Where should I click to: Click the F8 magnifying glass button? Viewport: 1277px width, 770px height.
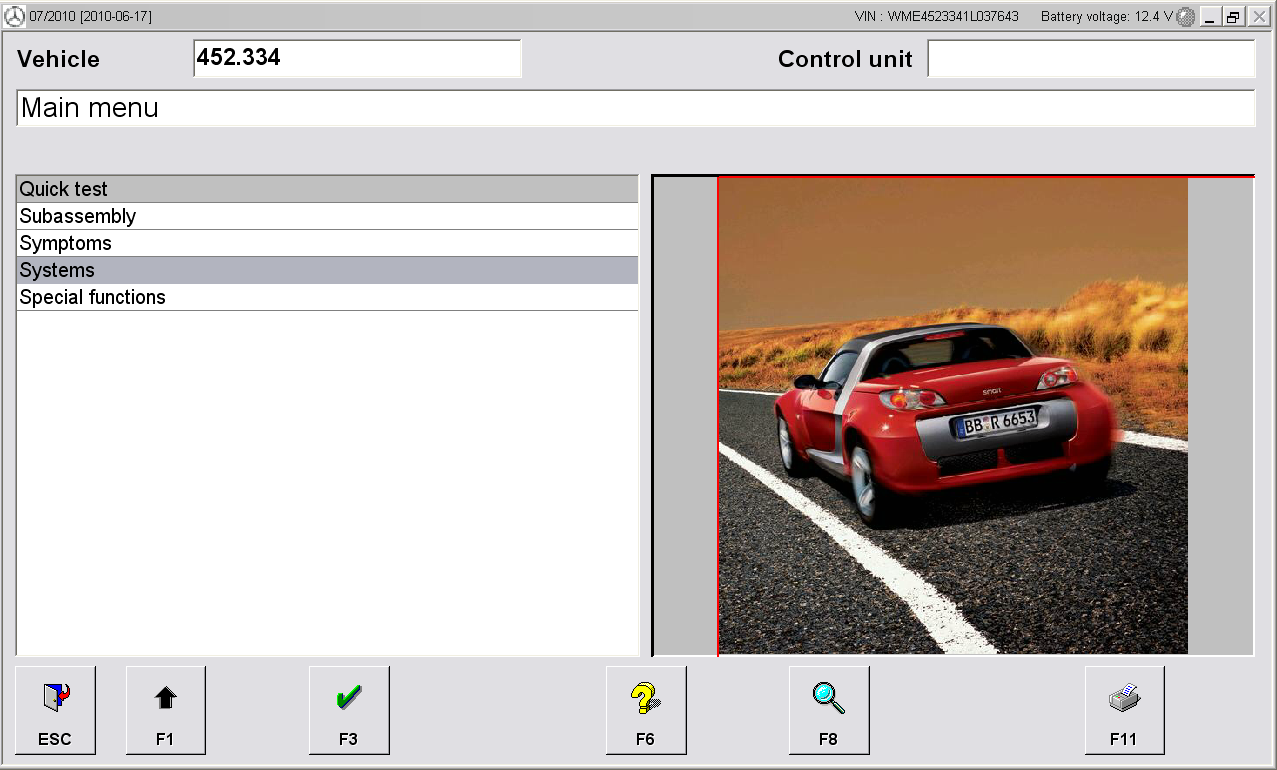click(x=829, y=710)
